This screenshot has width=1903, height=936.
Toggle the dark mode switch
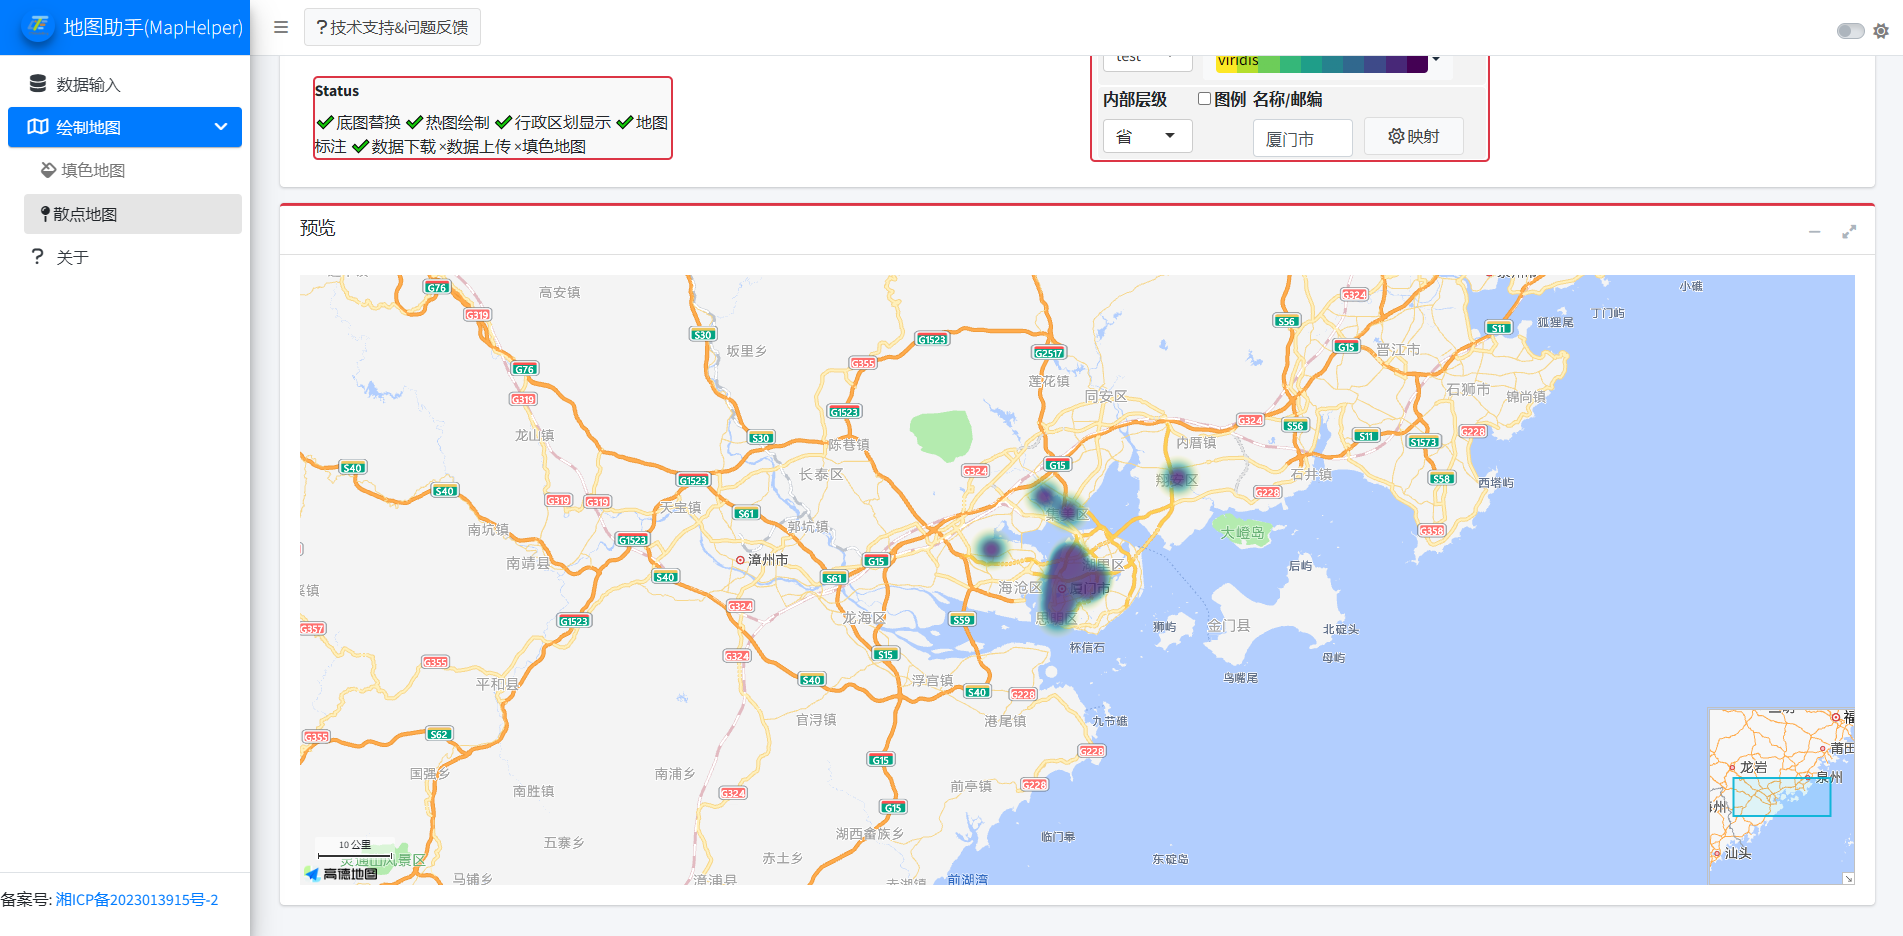click(1849, 31)
